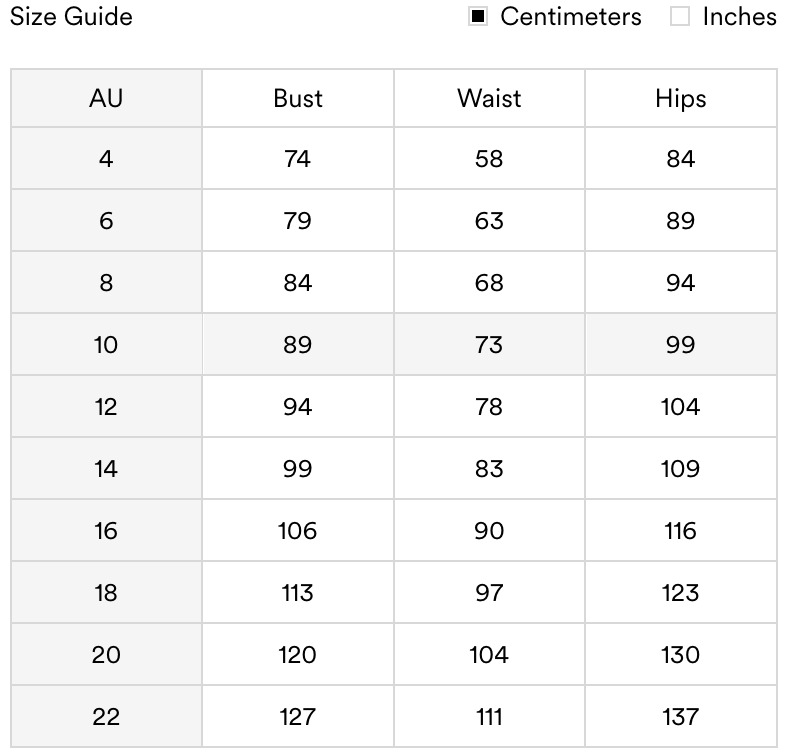The image size is (786, 756).
Task: Click the waist value 73 cell
Action: (x=489, y=345)
